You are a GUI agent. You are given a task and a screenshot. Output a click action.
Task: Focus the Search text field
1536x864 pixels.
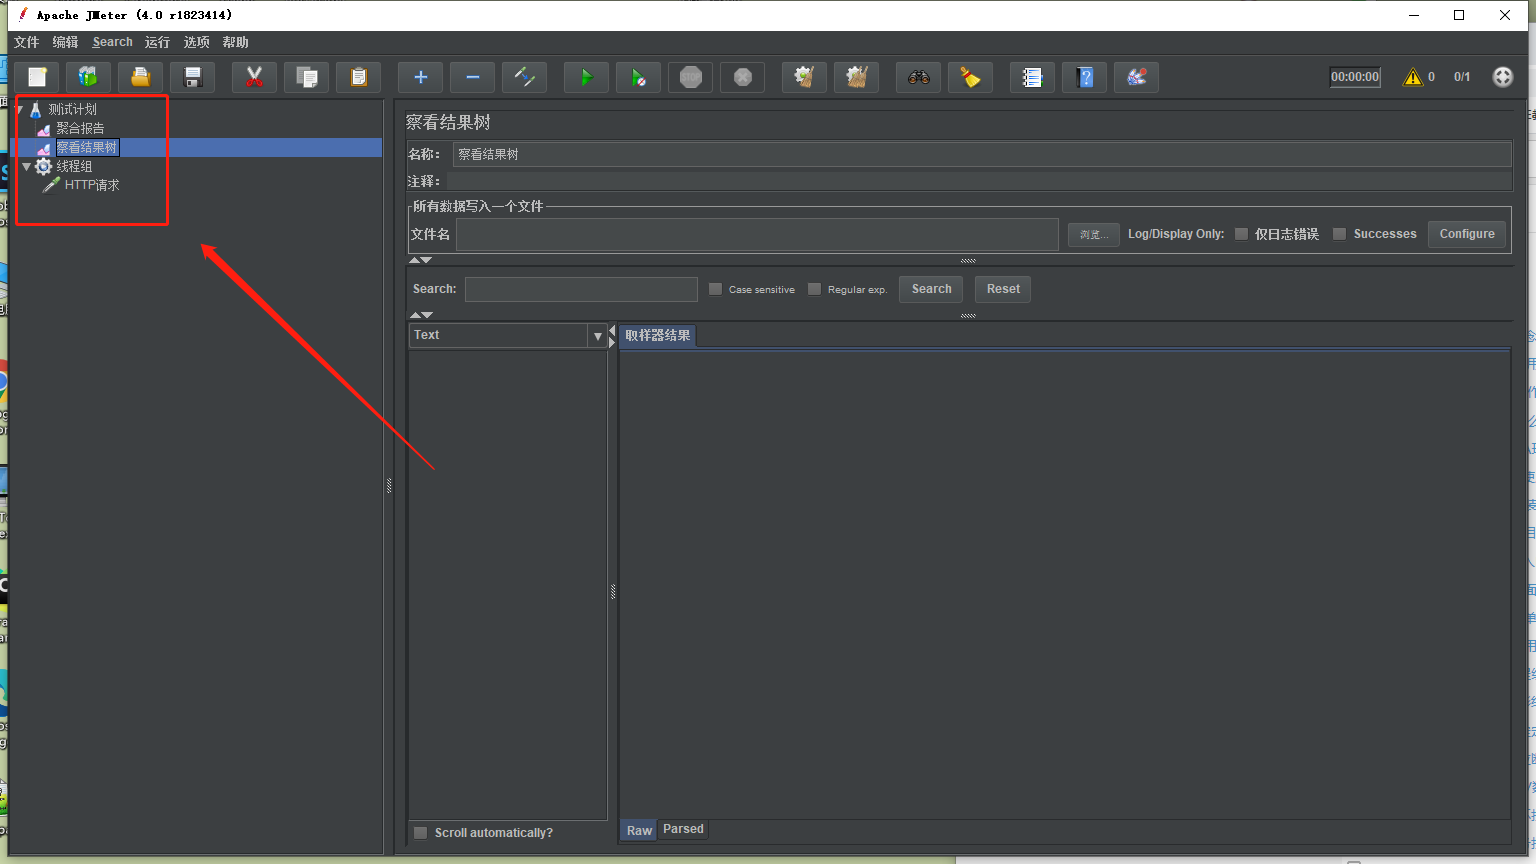coord(581,289)
